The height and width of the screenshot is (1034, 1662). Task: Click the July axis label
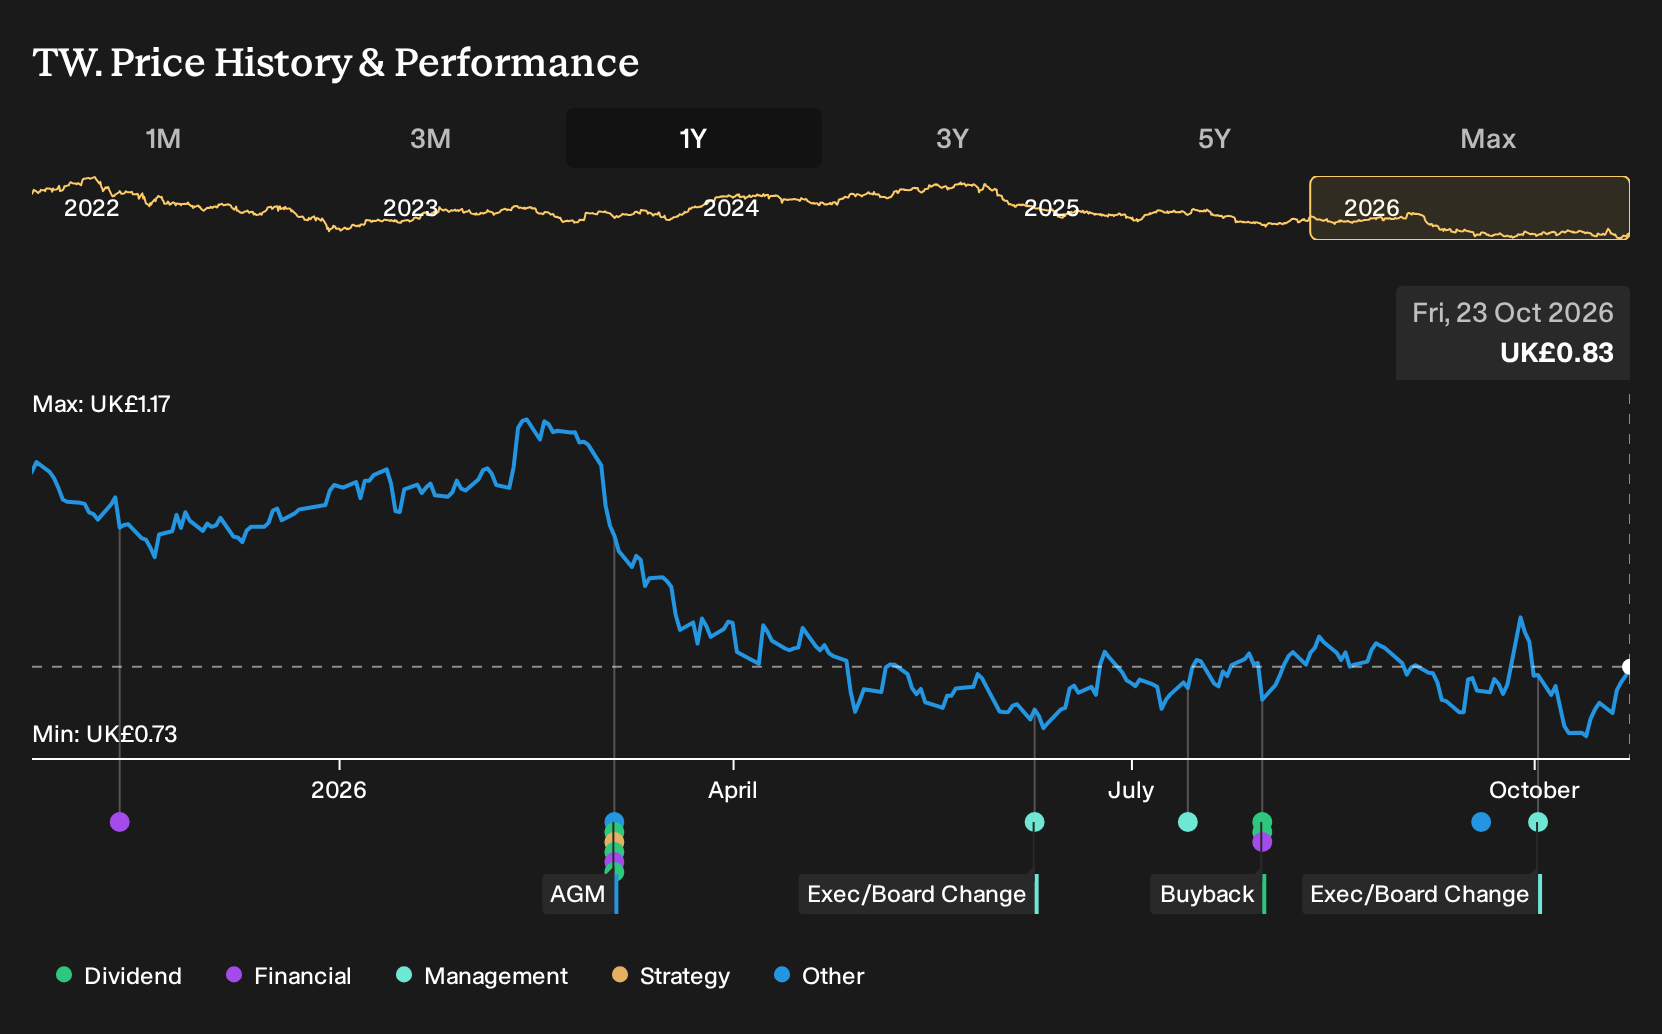[1131, 790]
